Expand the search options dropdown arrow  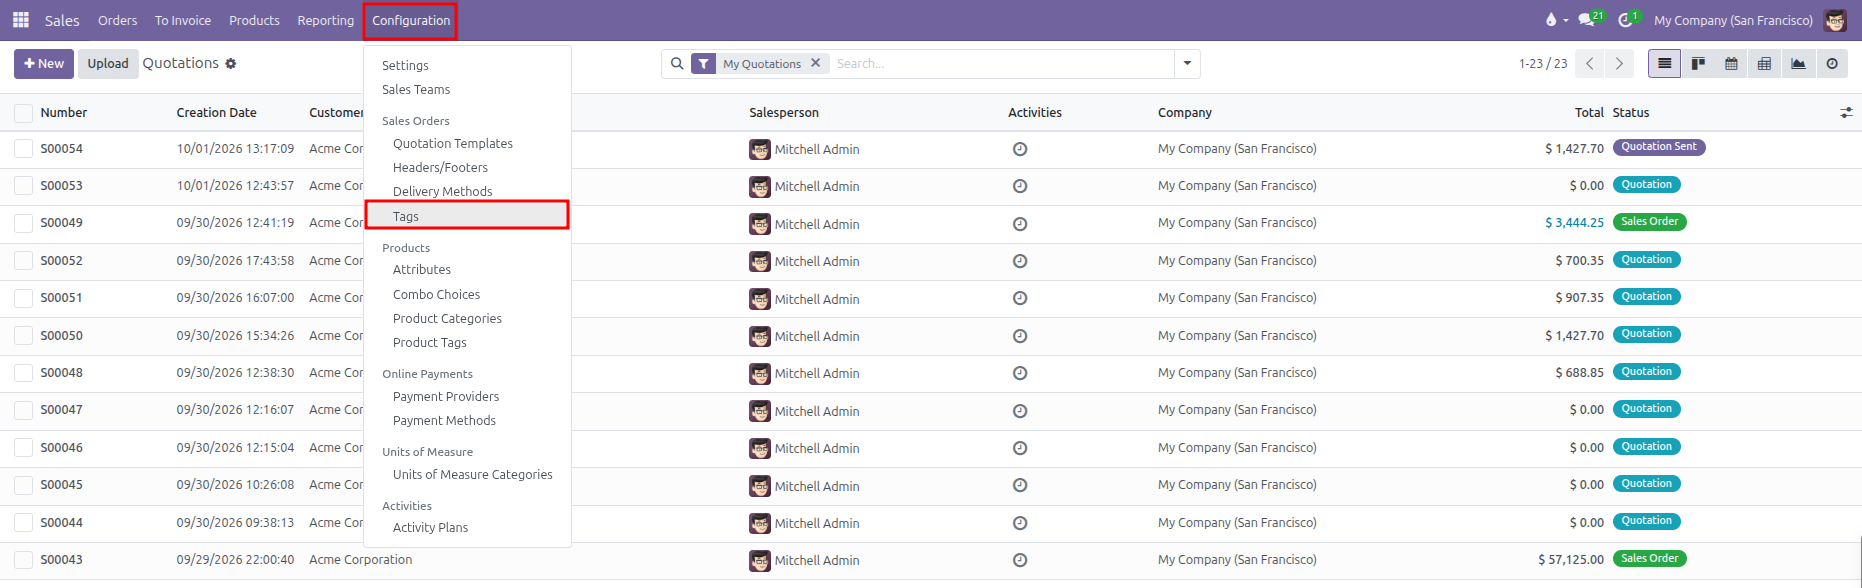pyautogui.click(x=1187, y=63)
